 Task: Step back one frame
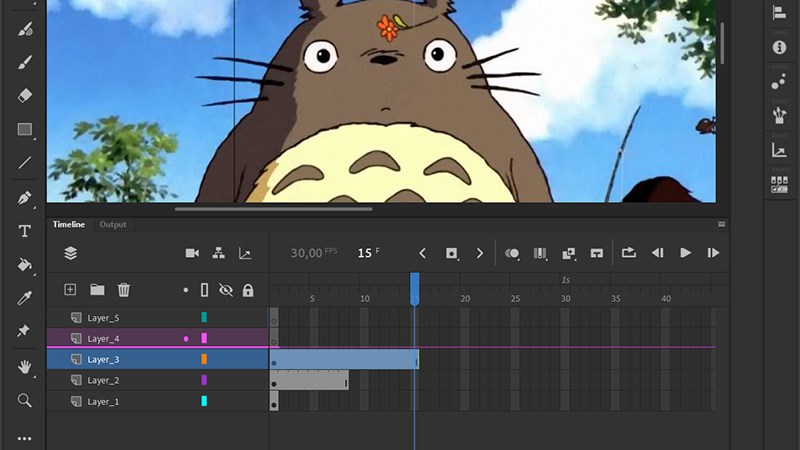658,253
